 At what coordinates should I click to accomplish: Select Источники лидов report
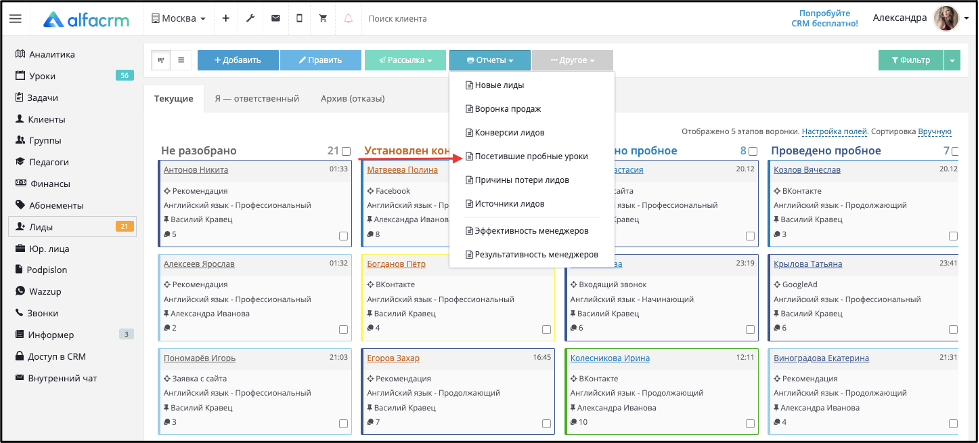504,203
